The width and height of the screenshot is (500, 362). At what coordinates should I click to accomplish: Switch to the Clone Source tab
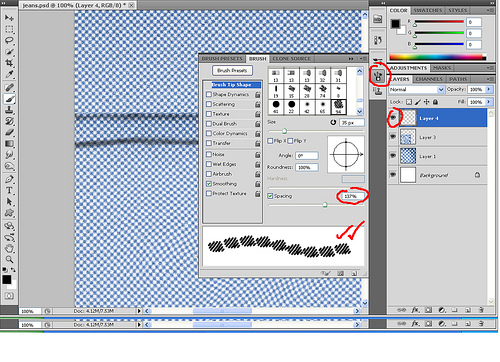click(291, 59)
